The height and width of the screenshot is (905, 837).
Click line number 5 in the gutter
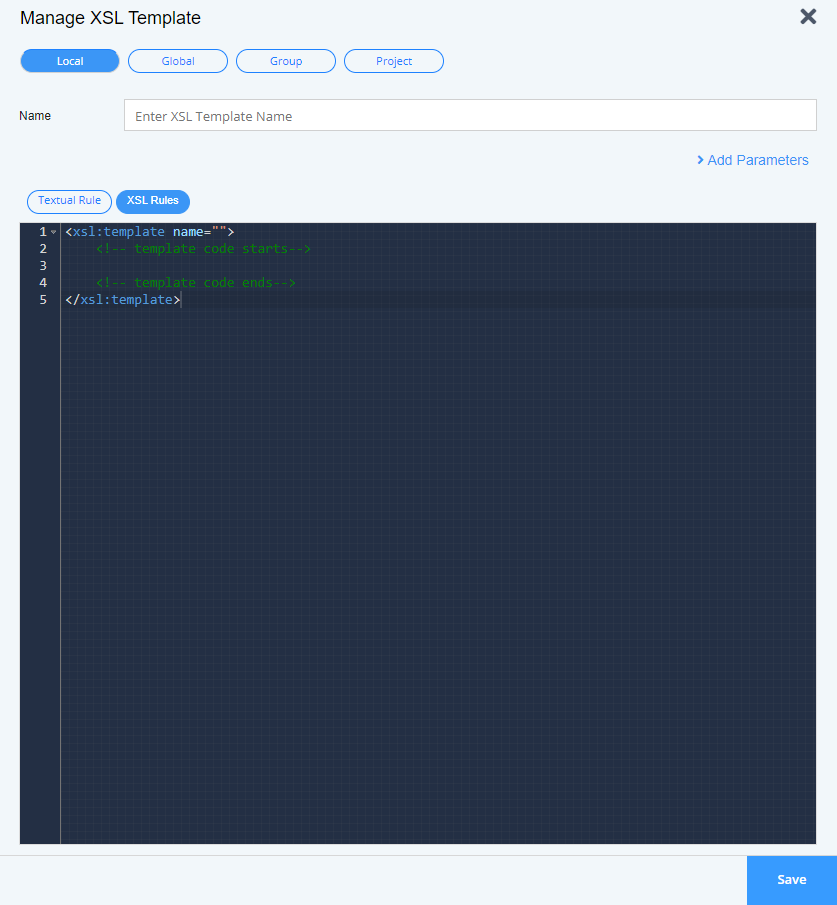43,300
